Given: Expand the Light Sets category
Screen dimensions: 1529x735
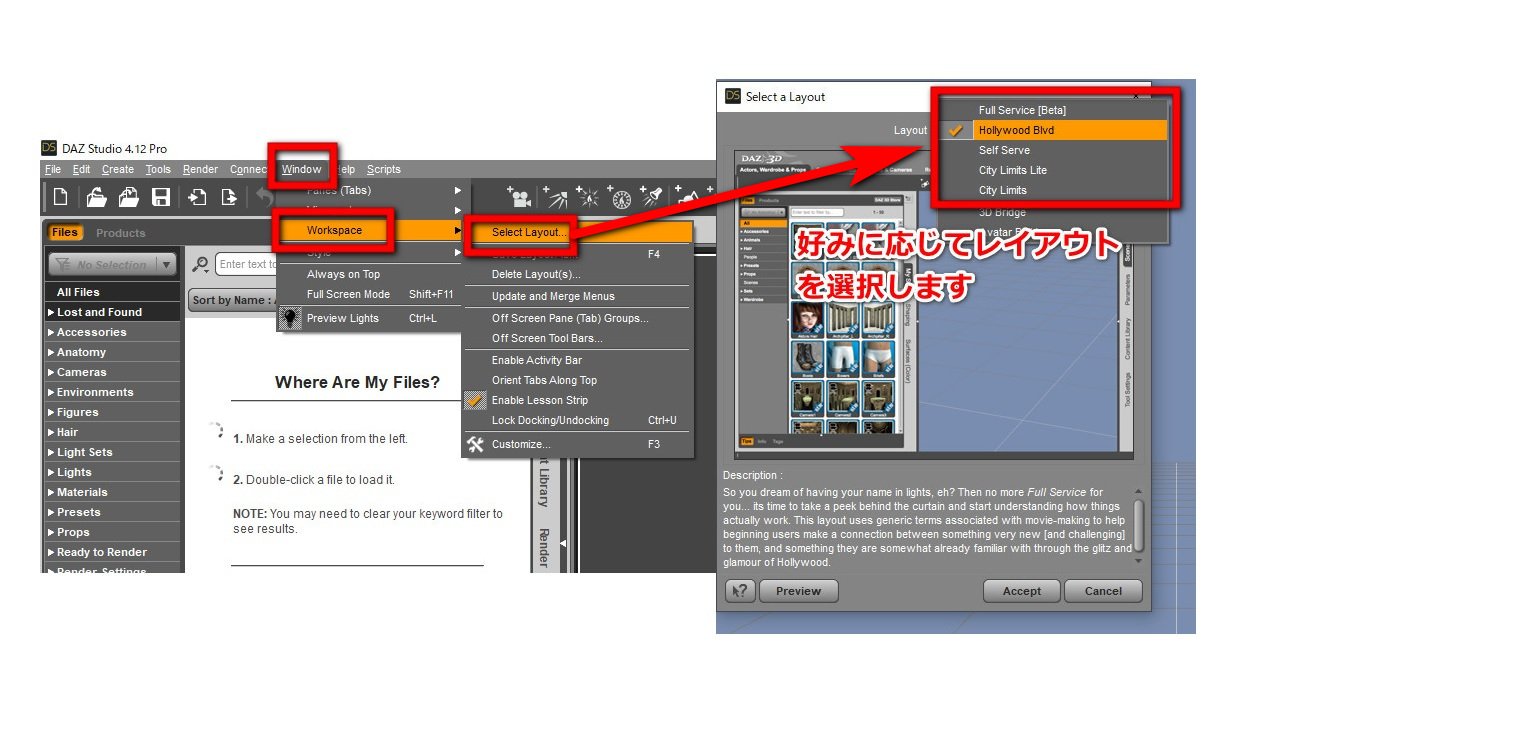Looking at the screenshot, I should coord(85,451).
